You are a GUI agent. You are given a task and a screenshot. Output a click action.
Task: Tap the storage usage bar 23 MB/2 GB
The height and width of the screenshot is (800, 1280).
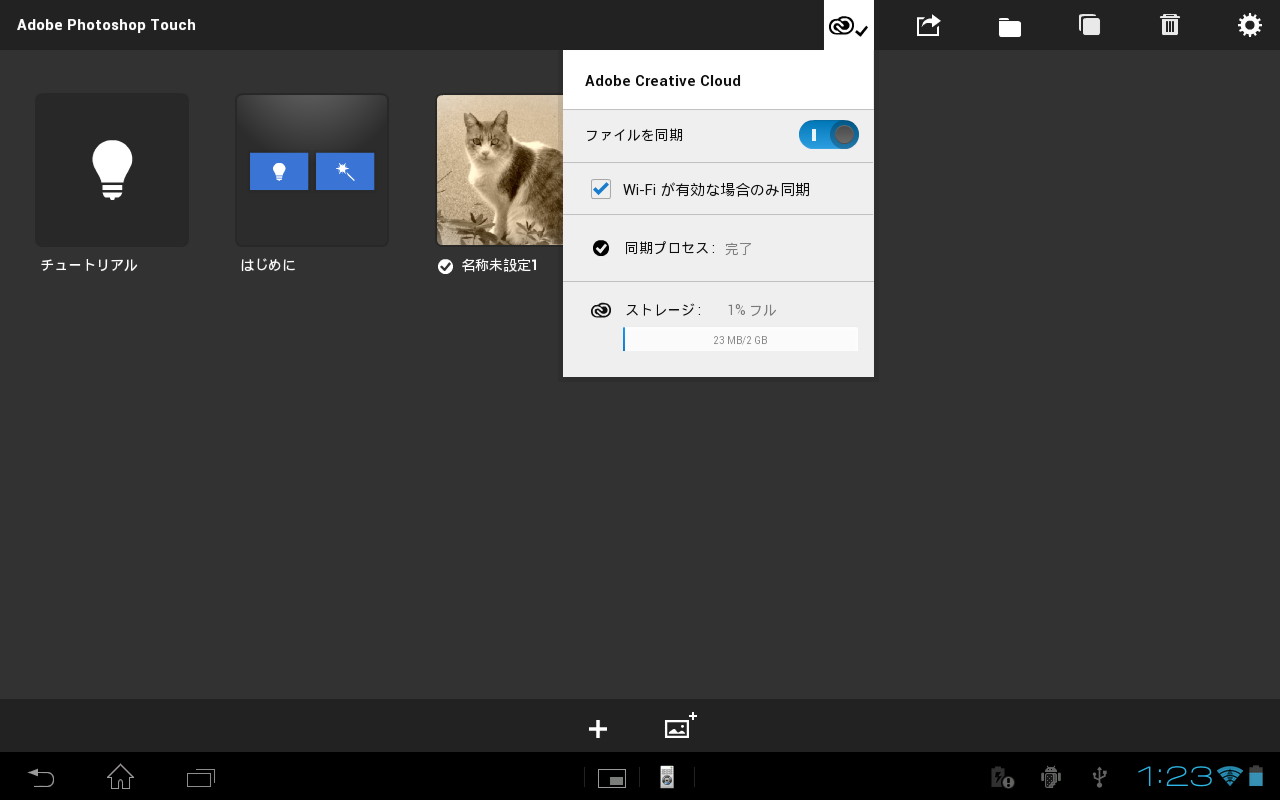coord(740,340)
